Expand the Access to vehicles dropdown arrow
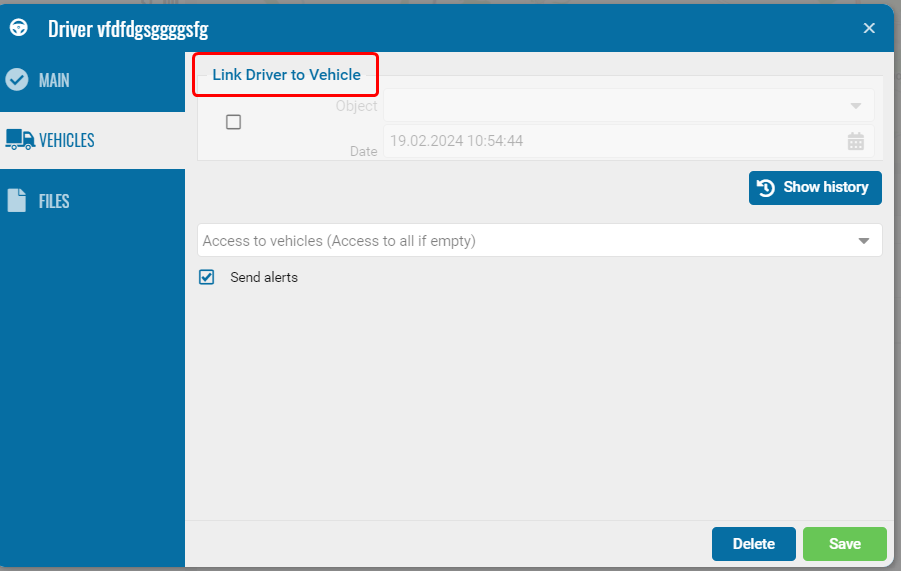Screen dimensions: 901x571 (x=864, y=241)
